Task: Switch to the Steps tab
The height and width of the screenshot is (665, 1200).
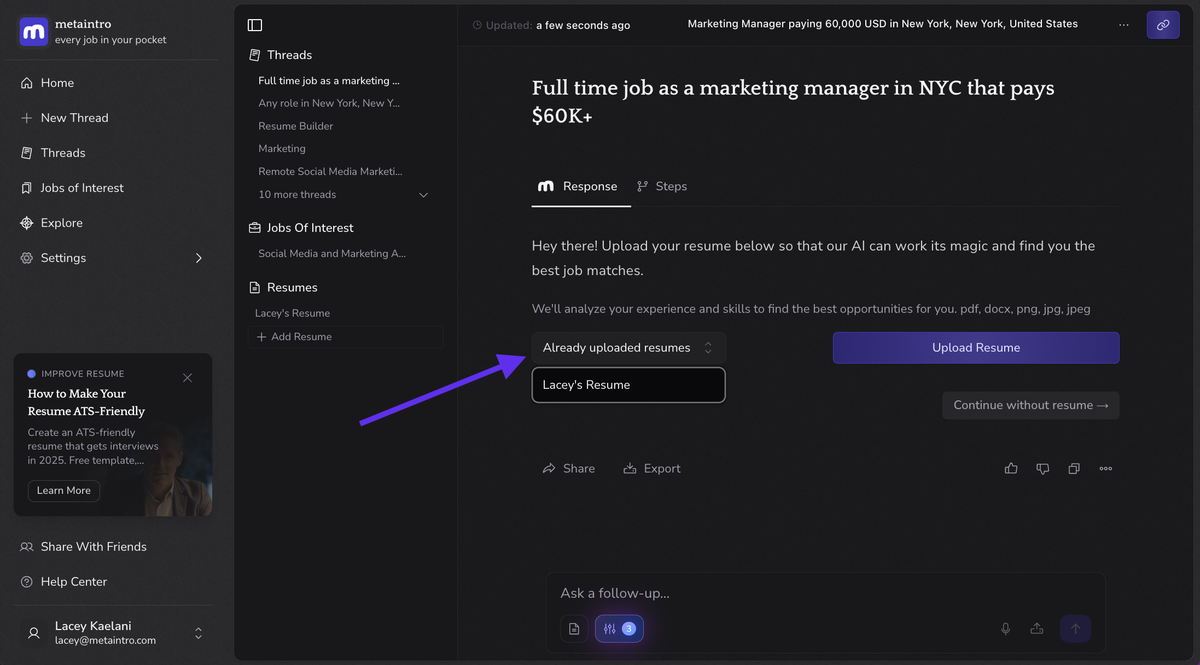Action: click(x=662, y=187)
